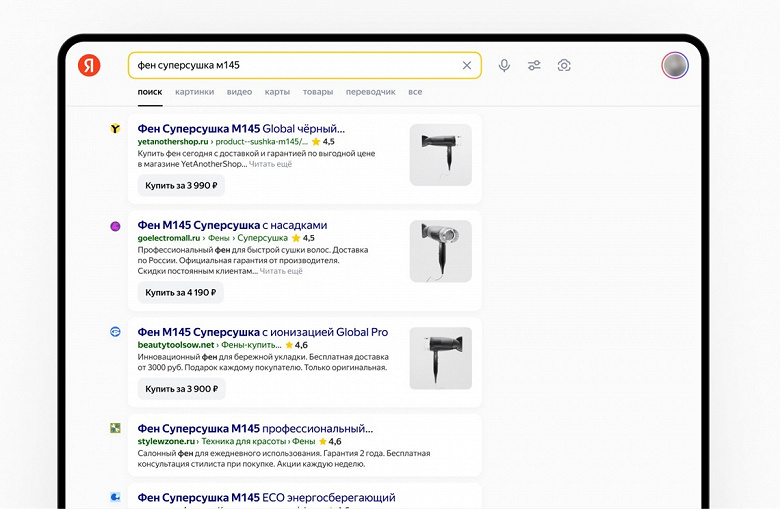Open image search camera icon
The image size is (780, 509).
tap(564, 65)
